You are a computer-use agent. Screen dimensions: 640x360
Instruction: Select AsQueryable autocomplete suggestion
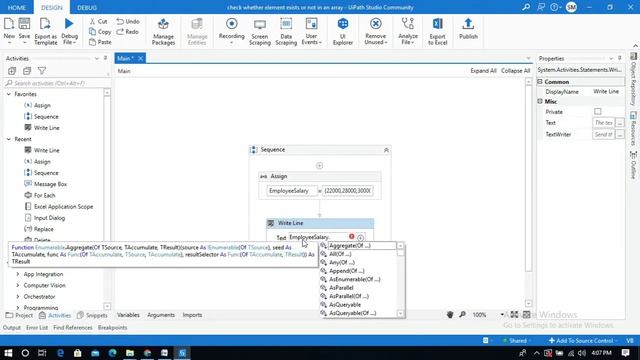(345, 304)
